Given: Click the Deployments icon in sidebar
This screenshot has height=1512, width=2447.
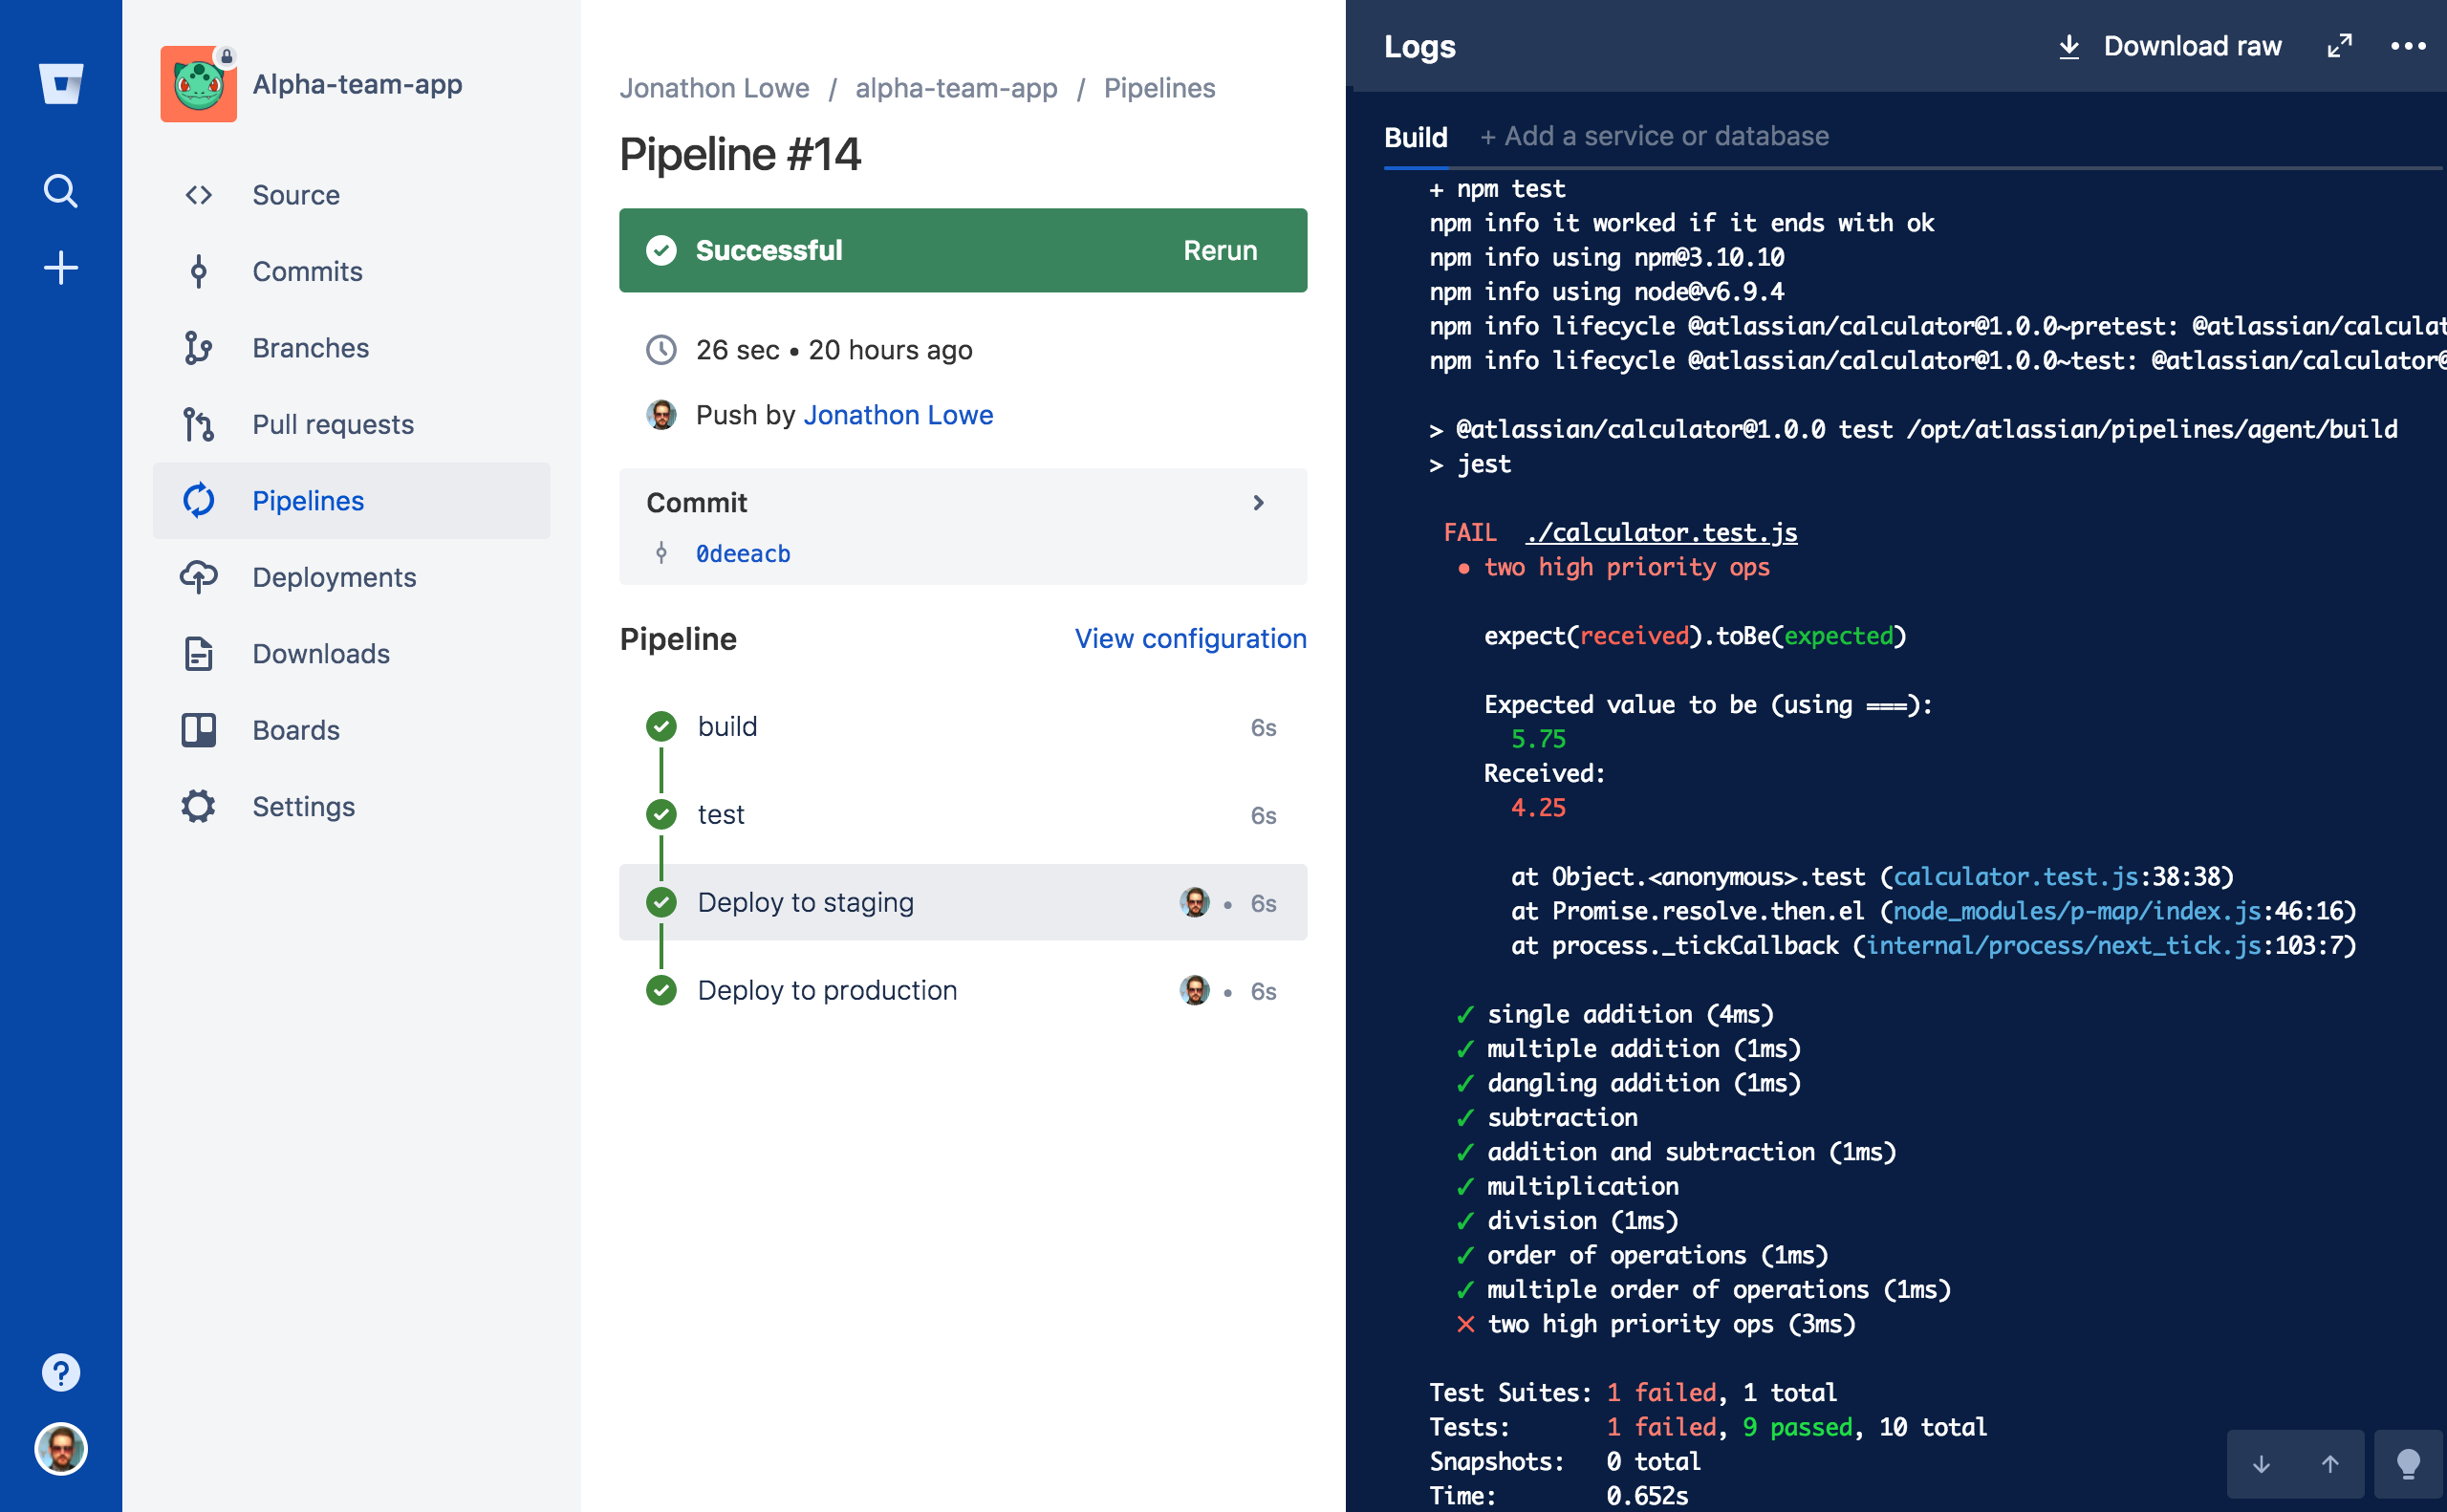Looking at the screenshot, I should pyautogui.click(x=199, y=577).
